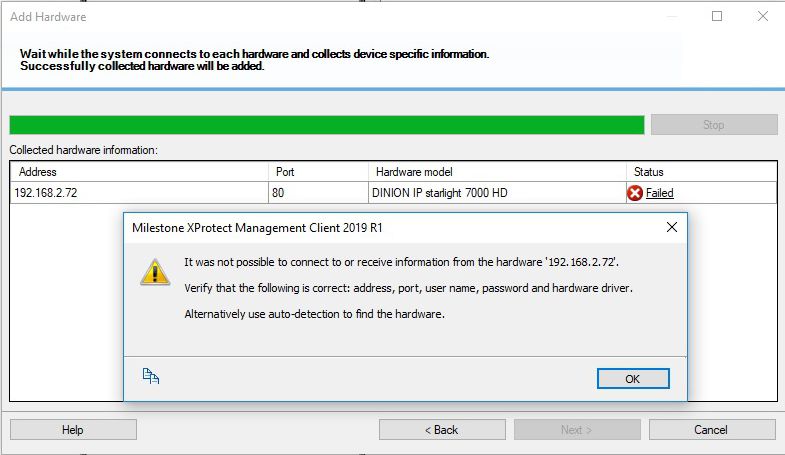Image resolution: width=785 pixels, height=455 pixels.
Task: Sort by the Port column header
Action: click(318, 172)
